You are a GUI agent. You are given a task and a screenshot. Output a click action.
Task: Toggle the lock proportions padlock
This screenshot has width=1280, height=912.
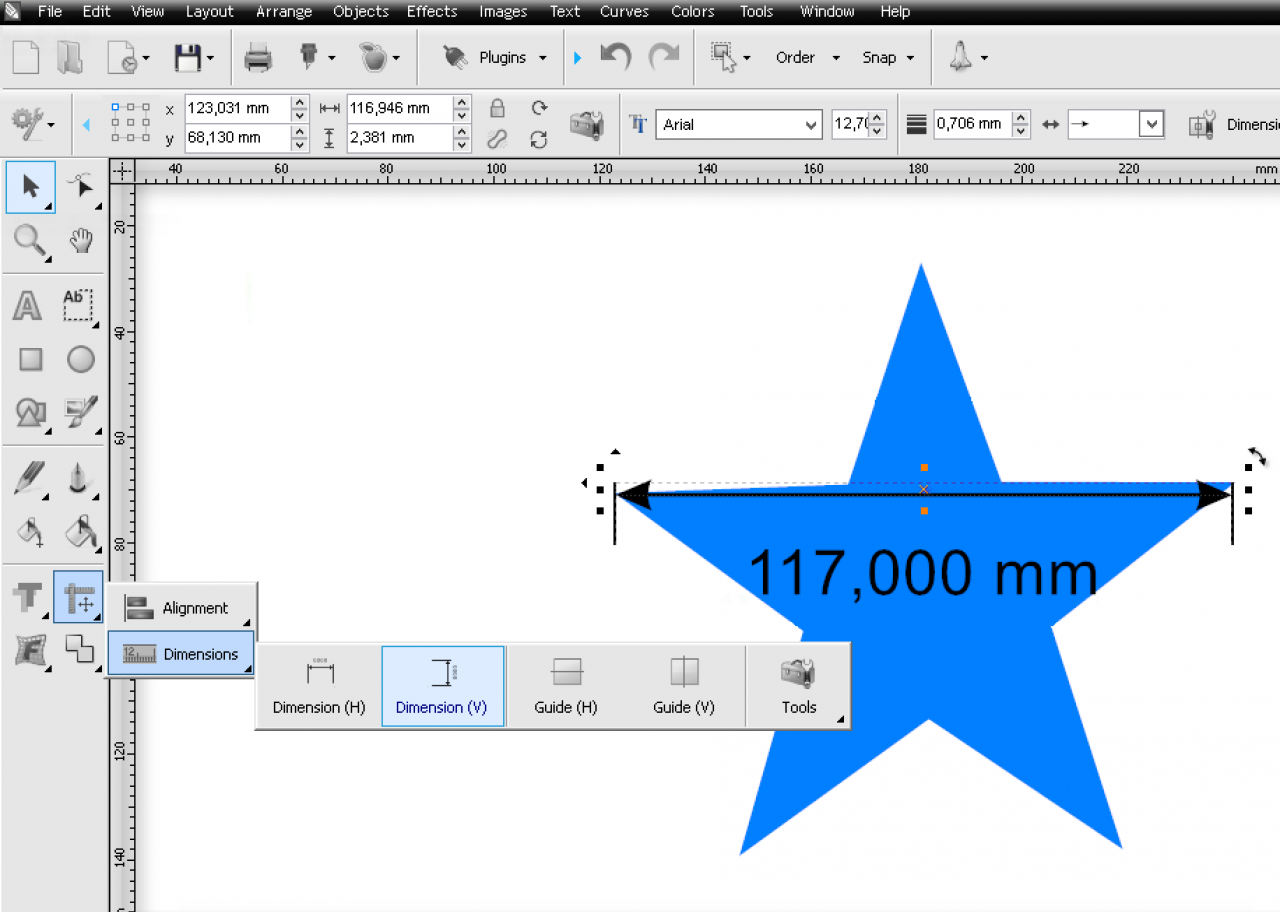tap(497, 109)
